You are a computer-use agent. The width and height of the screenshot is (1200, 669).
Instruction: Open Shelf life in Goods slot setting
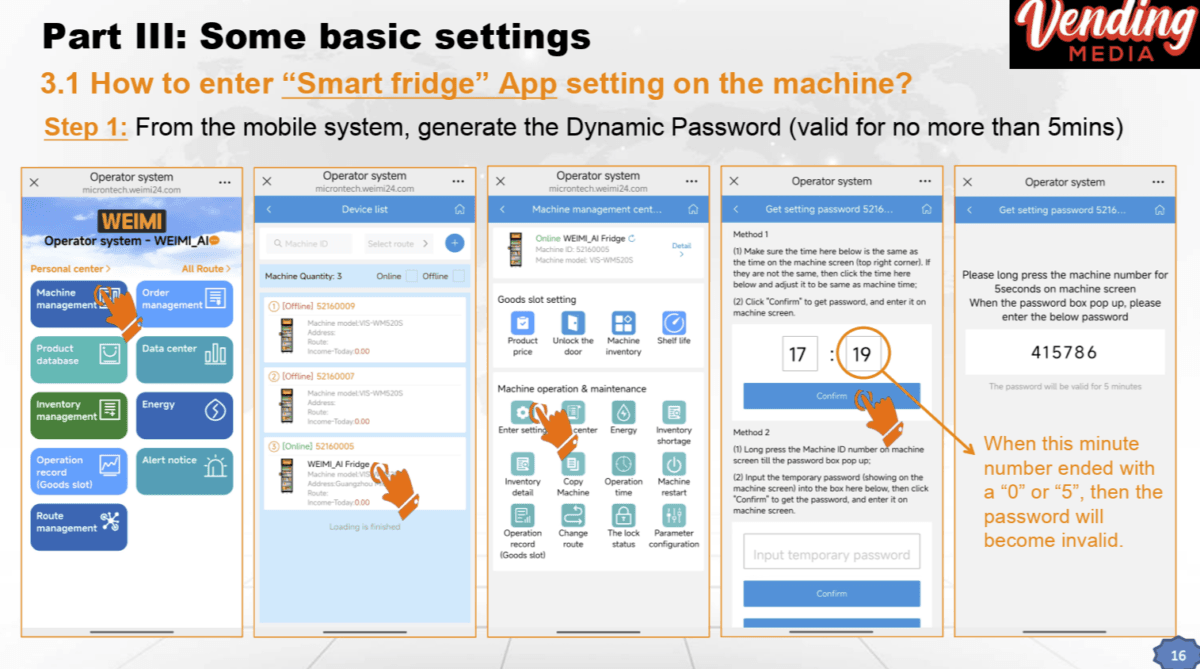(x=674, y=324)
